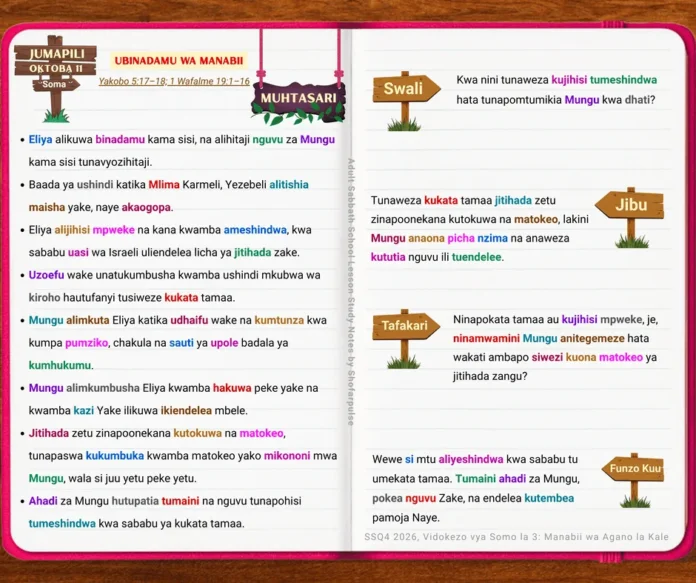Click the red word "Jitihada" starting a bullet
The width and height of the screenshot is (696, 583).
point(49,433)
